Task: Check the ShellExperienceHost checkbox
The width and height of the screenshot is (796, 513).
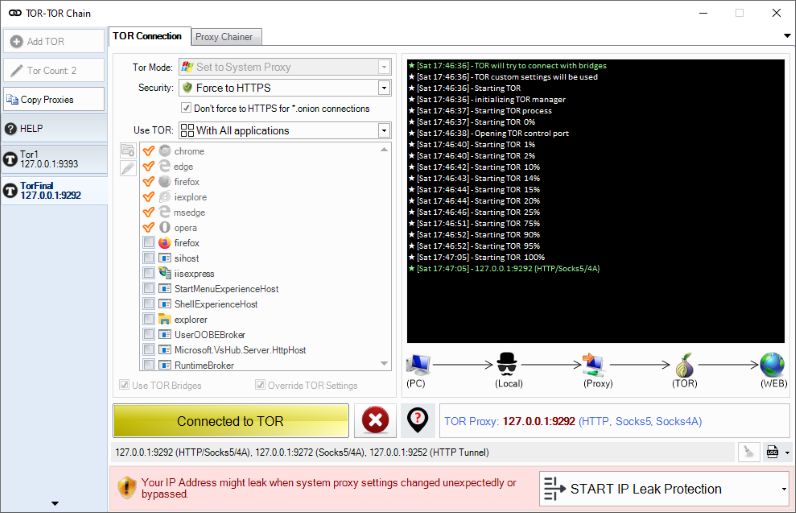Action: pyautogui.click(x=149, y=304)
